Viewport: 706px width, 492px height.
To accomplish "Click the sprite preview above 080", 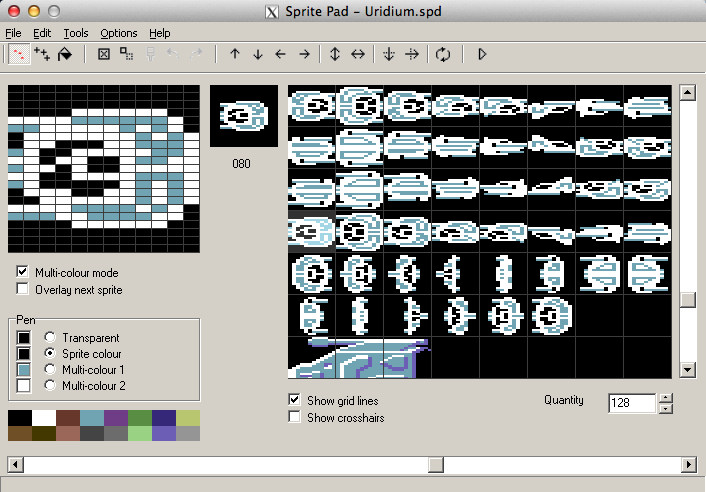I will tap(244, 116).
